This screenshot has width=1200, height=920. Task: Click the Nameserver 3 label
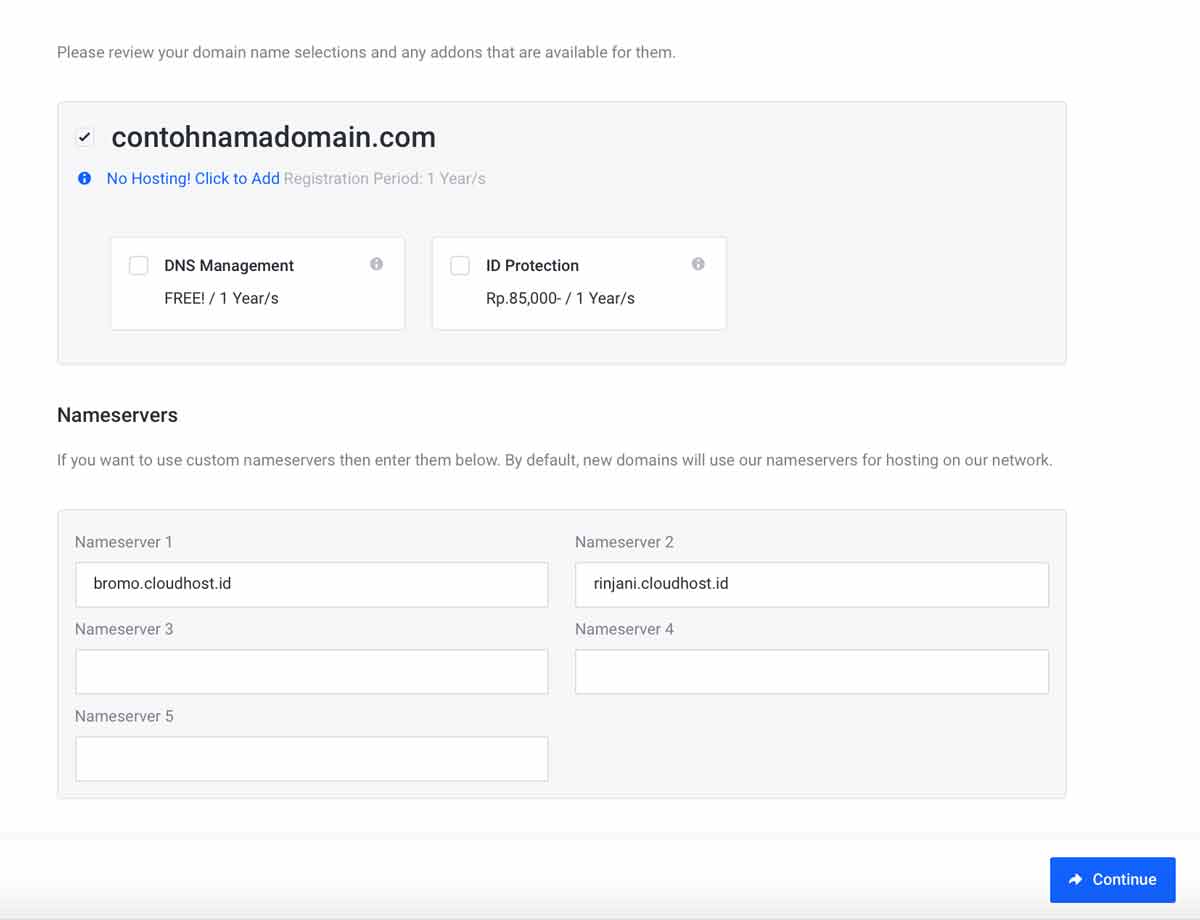pyautogui.click(x=124, y=629)
